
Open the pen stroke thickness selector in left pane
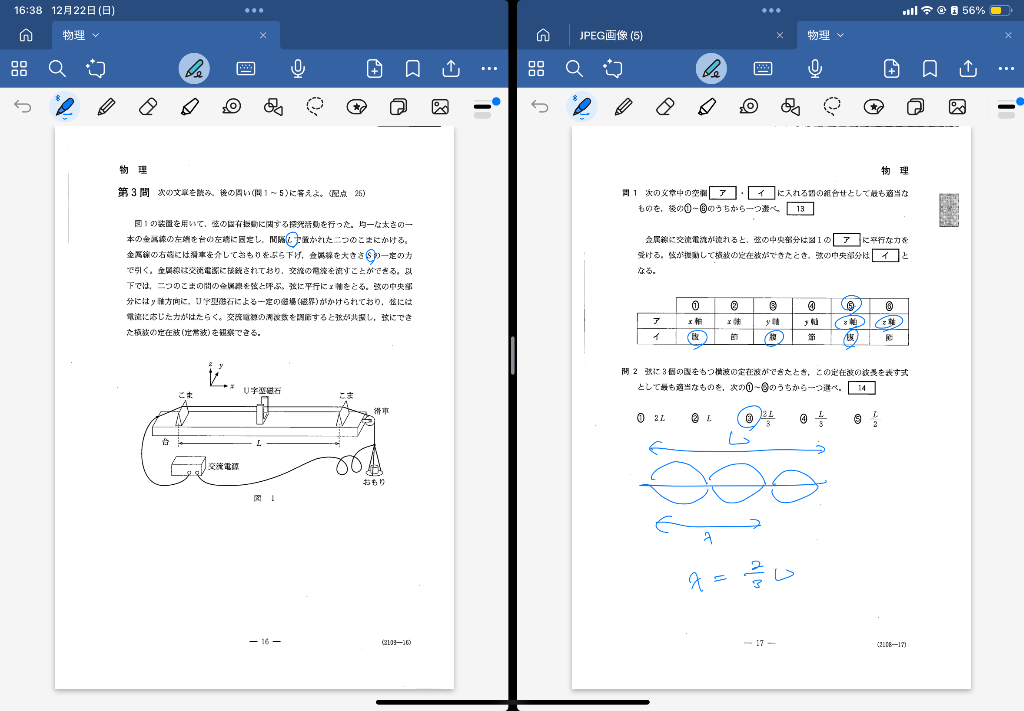[x=483, y=107]
